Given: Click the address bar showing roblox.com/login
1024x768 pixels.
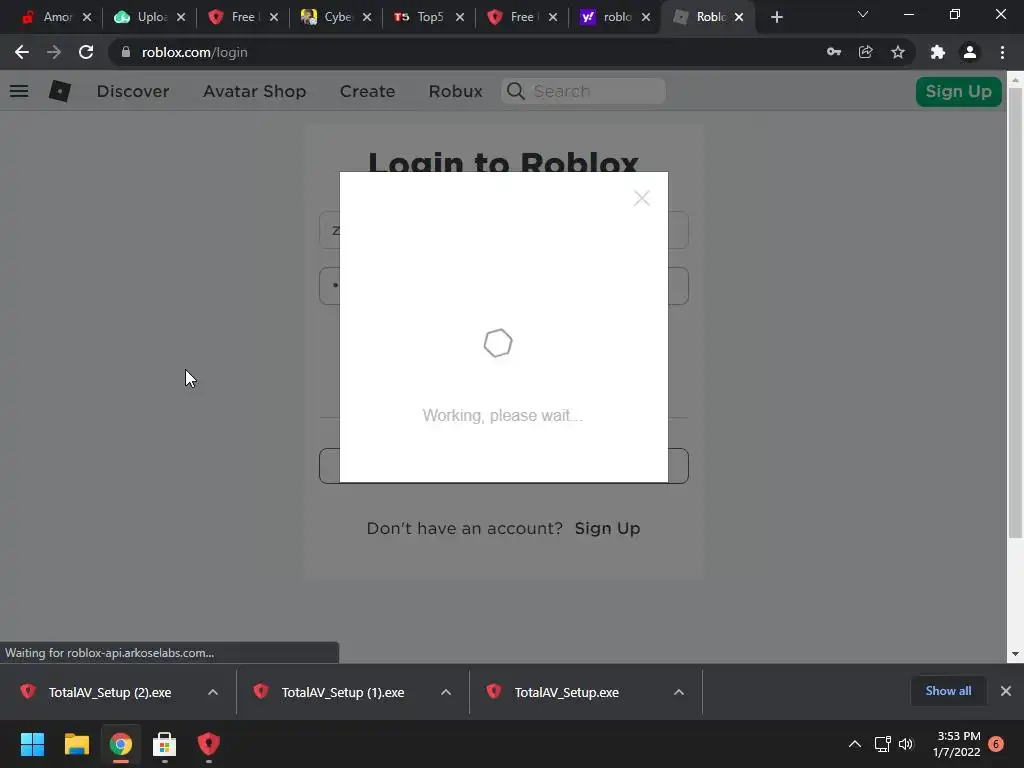Looking at the screenshot, I should [457, 52].
